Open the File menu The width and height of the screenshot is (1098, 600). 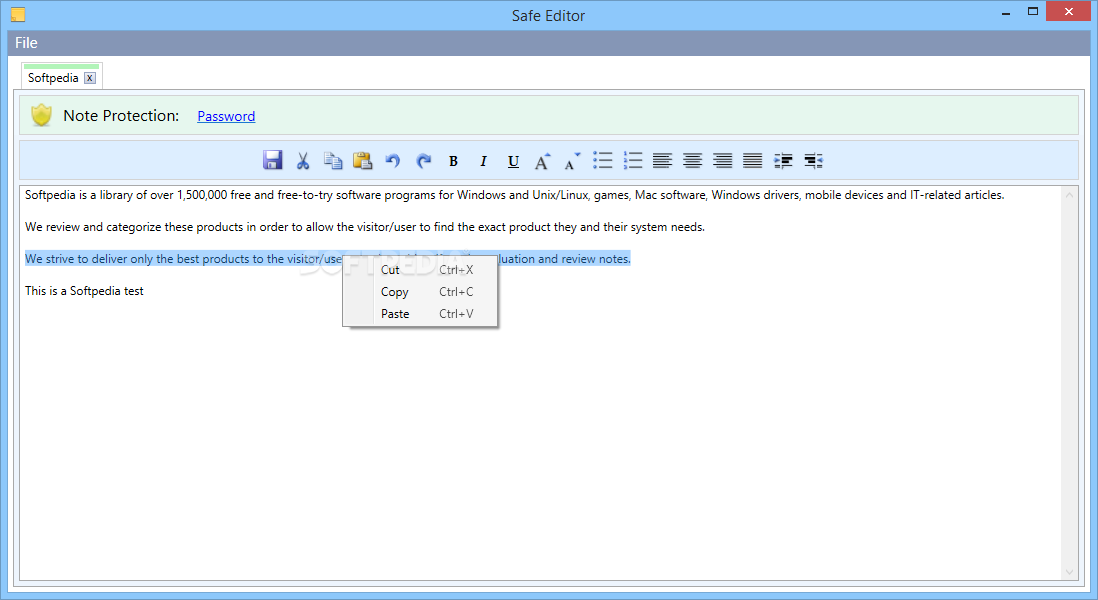pos(27,43)
